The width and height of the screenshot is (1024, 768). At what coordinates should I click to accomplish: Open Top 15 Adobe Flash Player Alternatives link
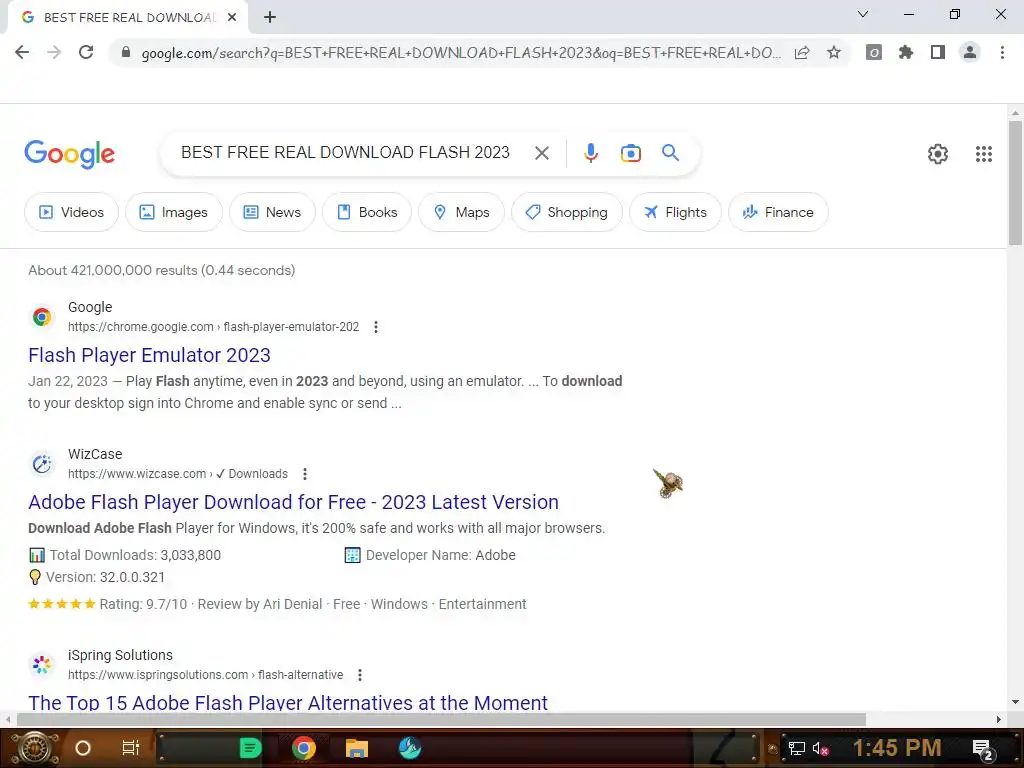(x=288, y=702)
